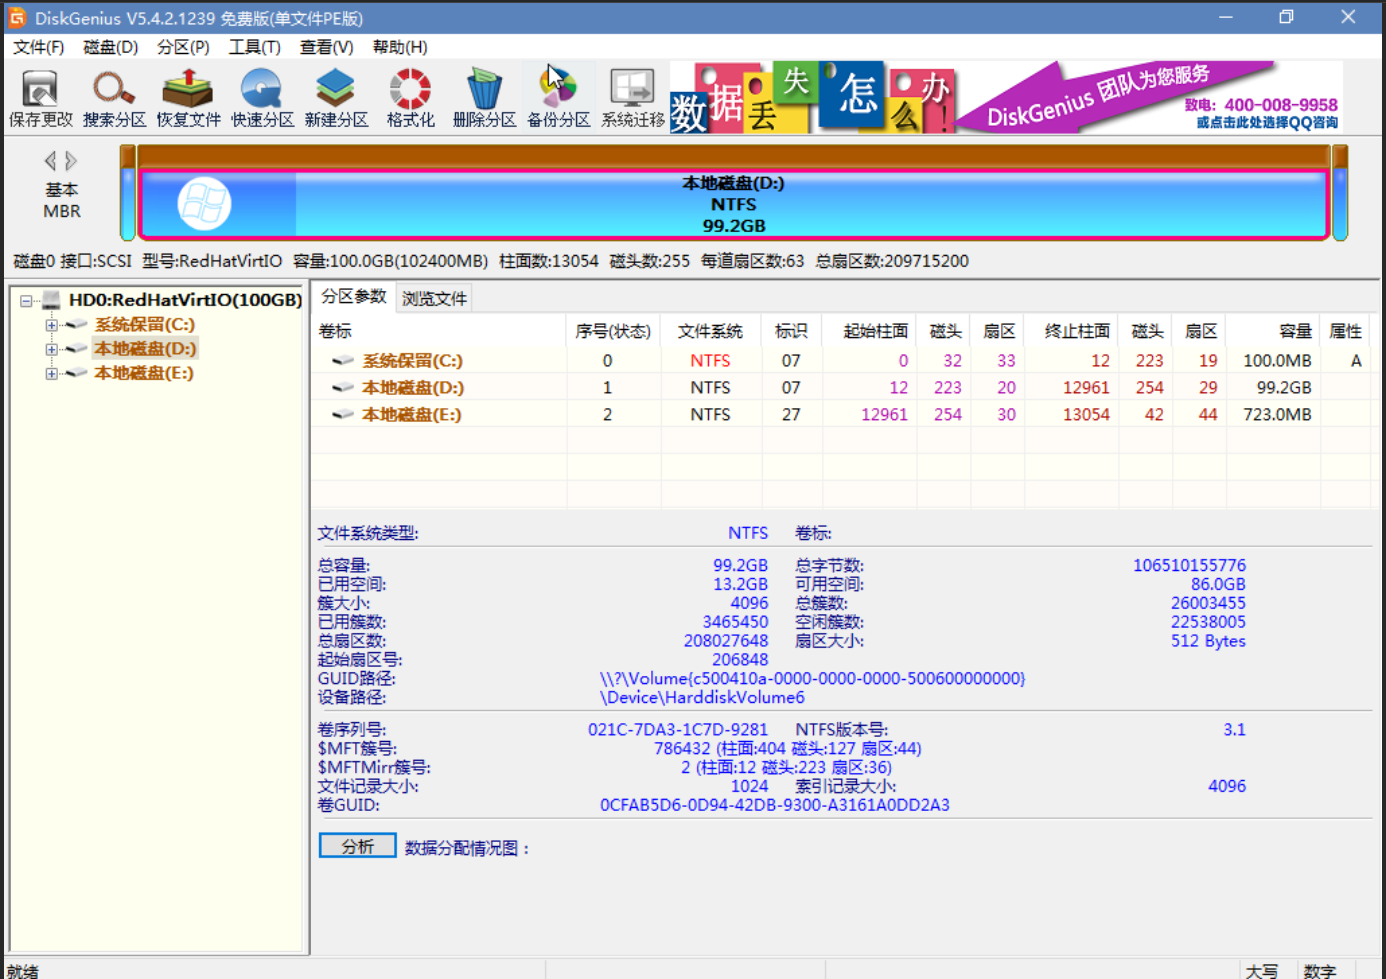Click the 属性 column header
The height and width of the screenshot is (979, 1386).
1346,331
